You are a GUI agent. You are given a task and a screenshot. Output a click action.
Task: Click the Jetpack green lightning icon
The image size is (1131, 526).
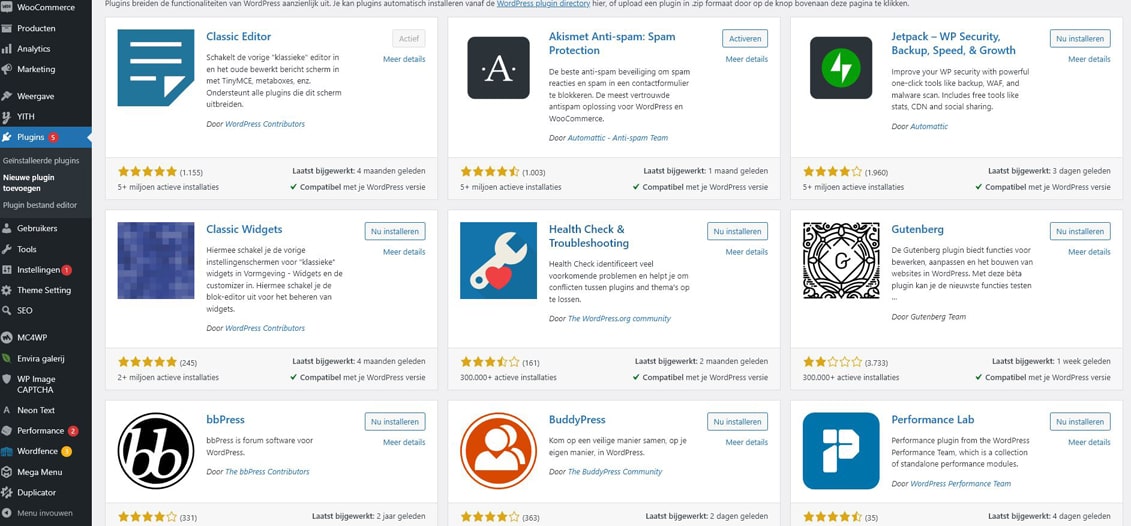(x=841, y=68)
